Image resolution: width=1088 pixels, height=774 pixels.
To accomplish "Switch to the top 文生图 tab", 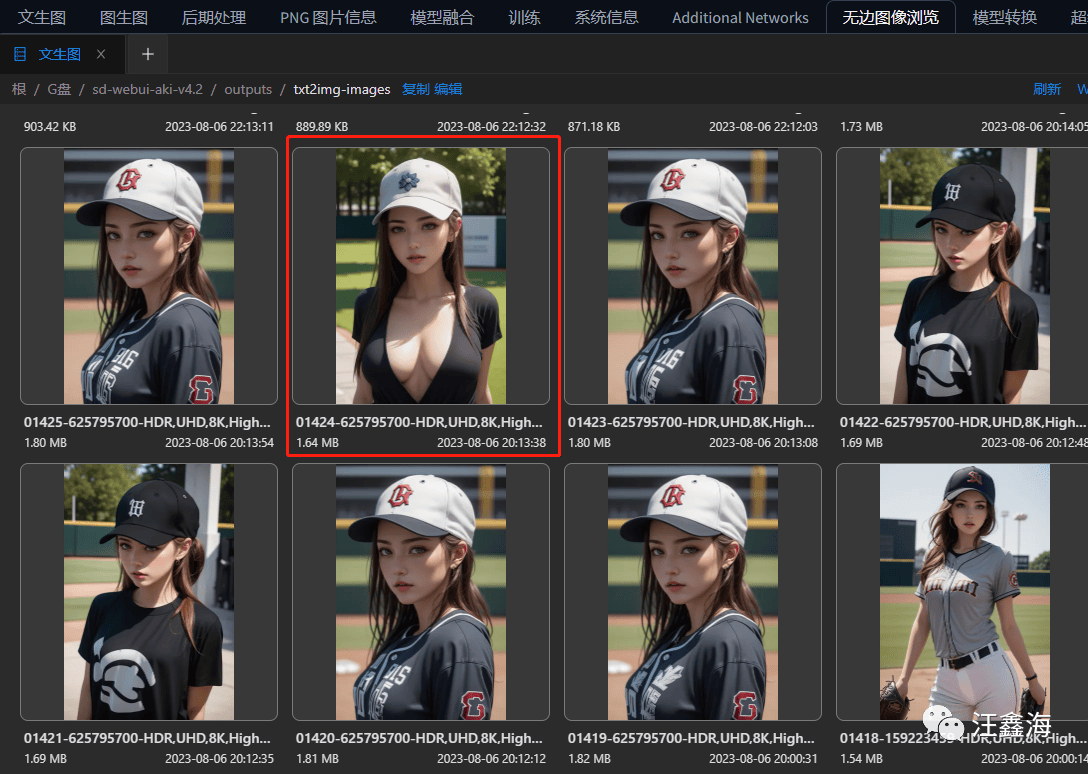I will 42,17.
